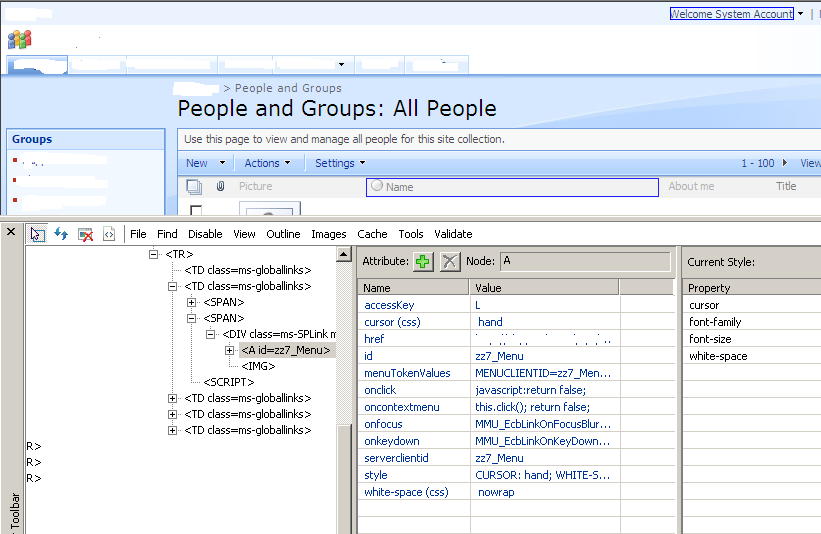Collapse the DIV class=ms-SPLink node
The height and width of the screenshot is (534, 821).
[x=210, y=334]
